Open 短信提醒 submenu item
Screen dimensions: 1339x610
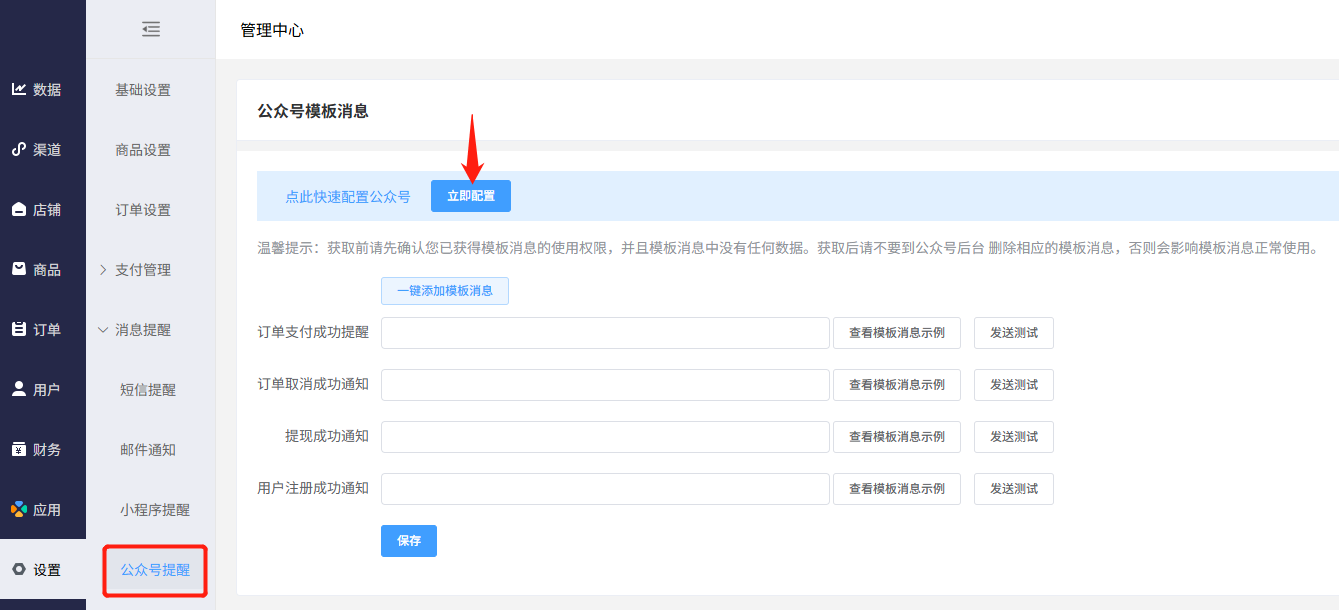click(148, 390)
